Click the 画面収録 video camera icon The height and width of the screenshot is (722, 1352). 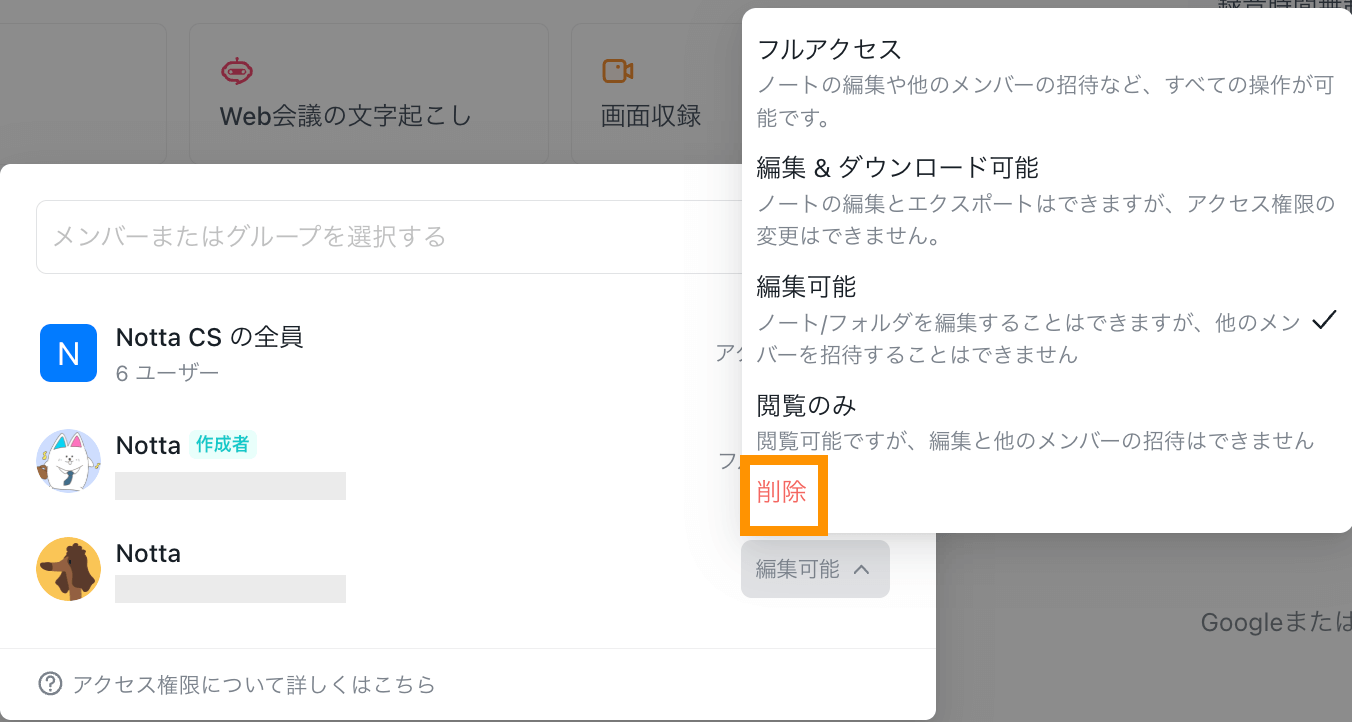(x=617, y=71)
